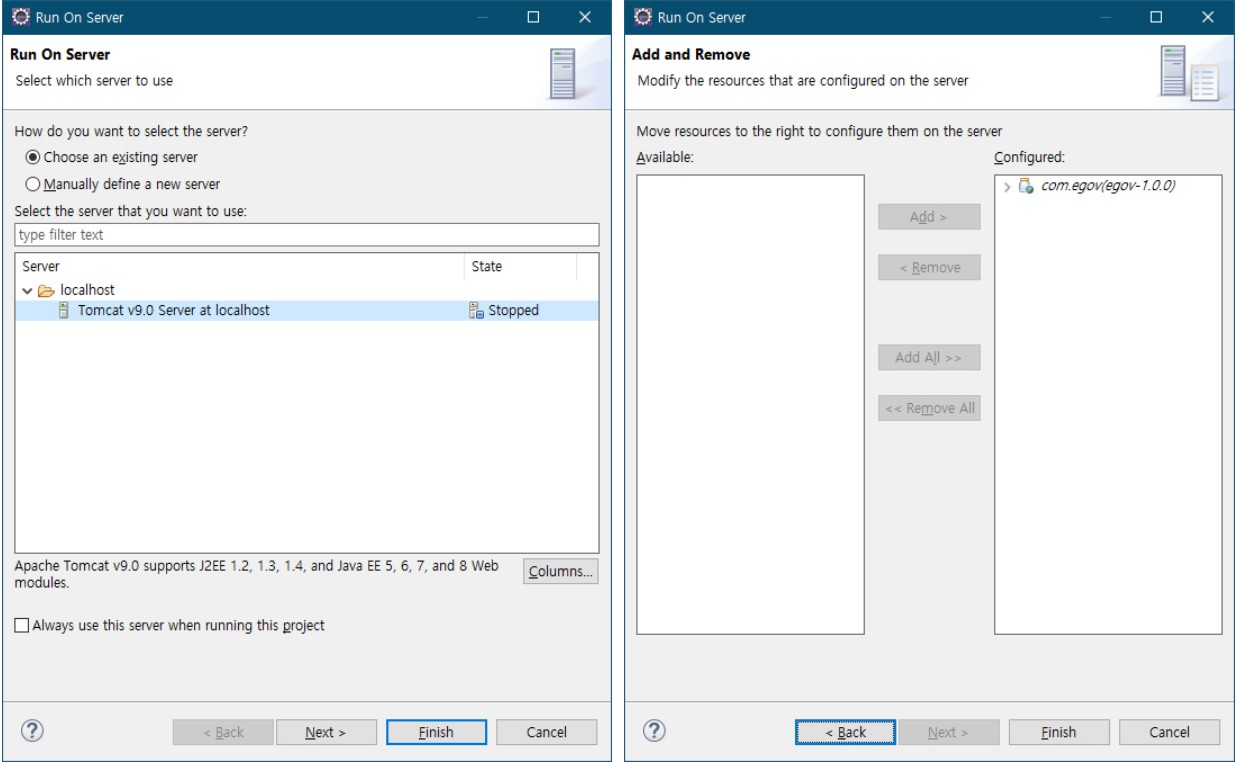
Task: Click the 'Stopped' state text
Action: click(x=514, y=310)
